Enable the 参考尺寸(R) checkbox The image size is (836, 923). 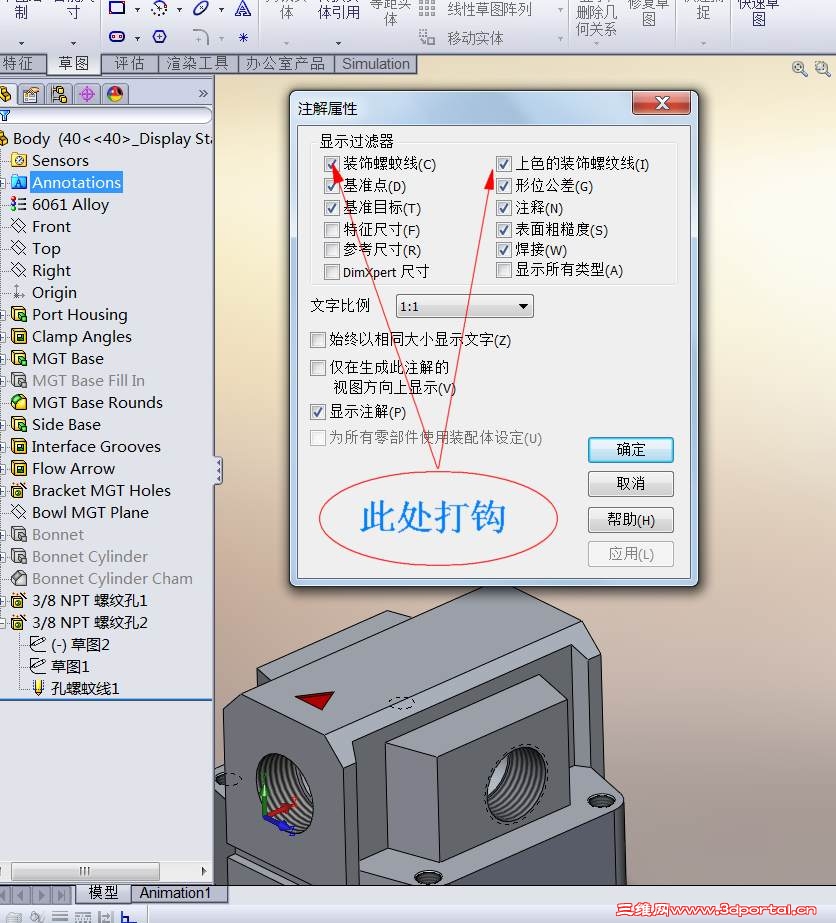click(332, 250)
